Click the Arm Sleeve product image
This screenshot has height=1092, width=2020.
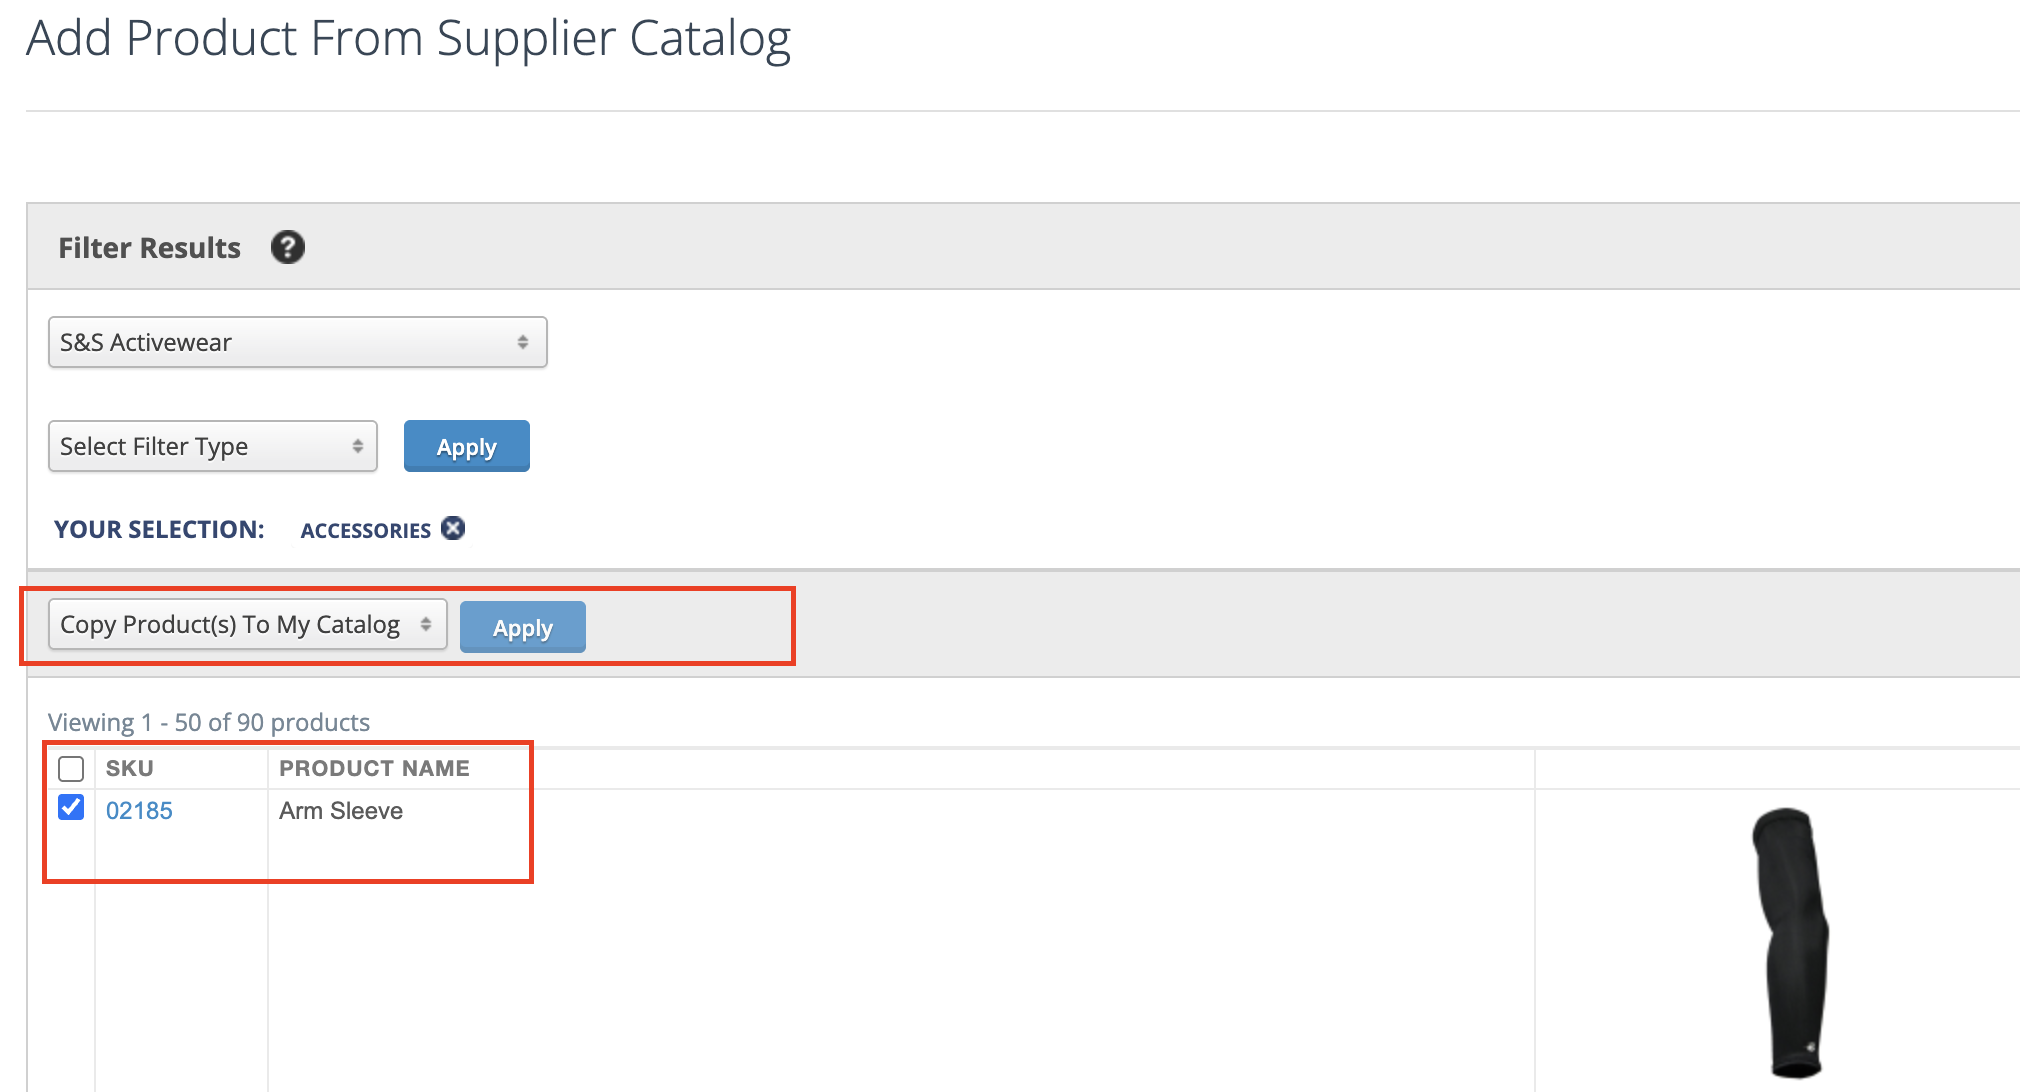[x=1792, y=940]
